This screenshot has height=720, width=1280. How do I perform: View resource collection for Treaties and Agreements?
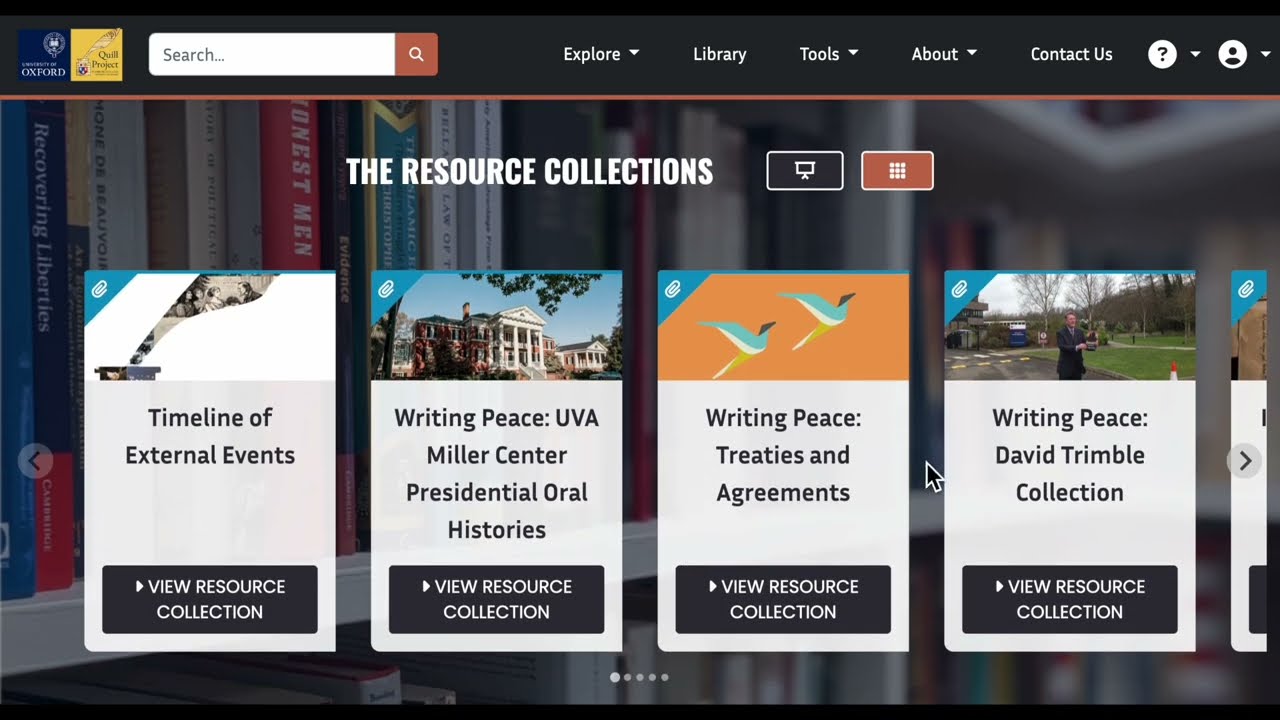point(783,599)
